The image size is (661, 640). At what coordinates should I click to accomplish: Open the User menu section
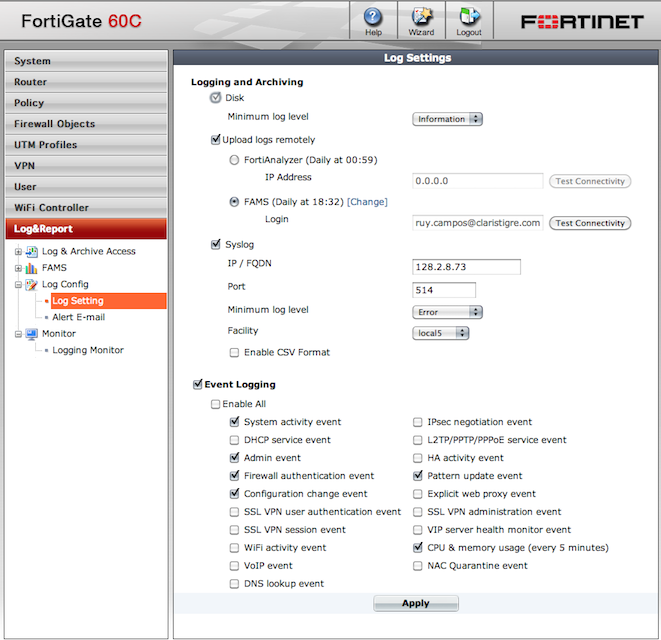pos(86,187)
